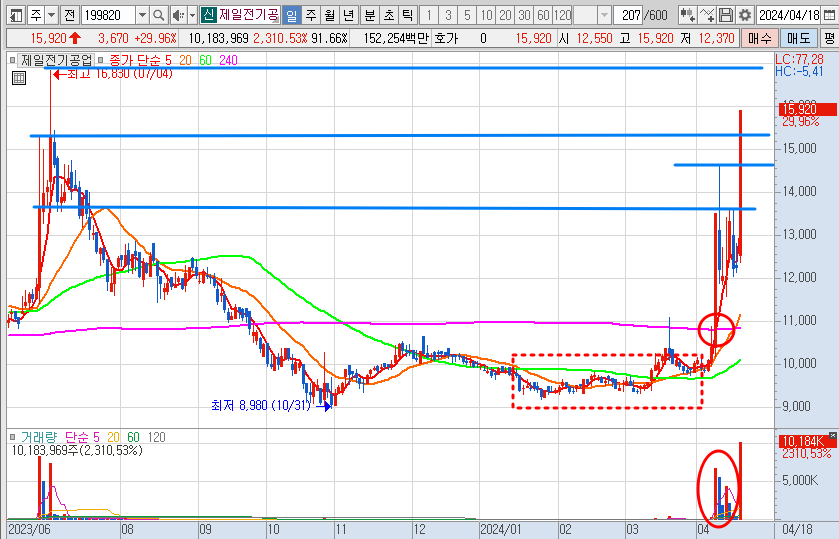This screenshot has height=539, width=839.
Task: Click the add indicator line icon
Action: (707, 15)
